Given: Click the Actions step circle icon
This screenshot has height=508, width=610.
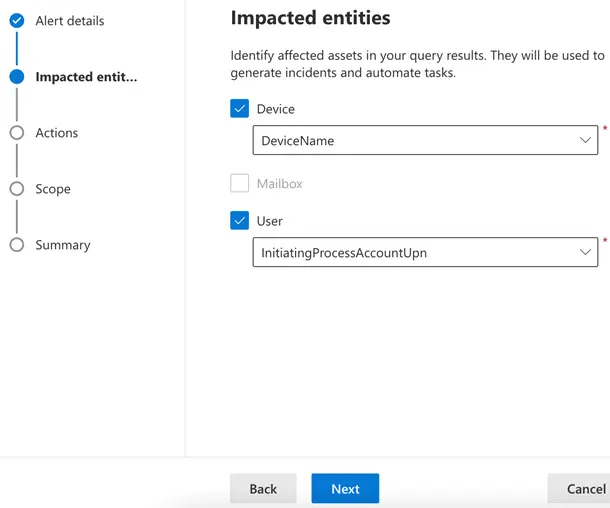Looking at the screenshot, I should pos(16,133).
